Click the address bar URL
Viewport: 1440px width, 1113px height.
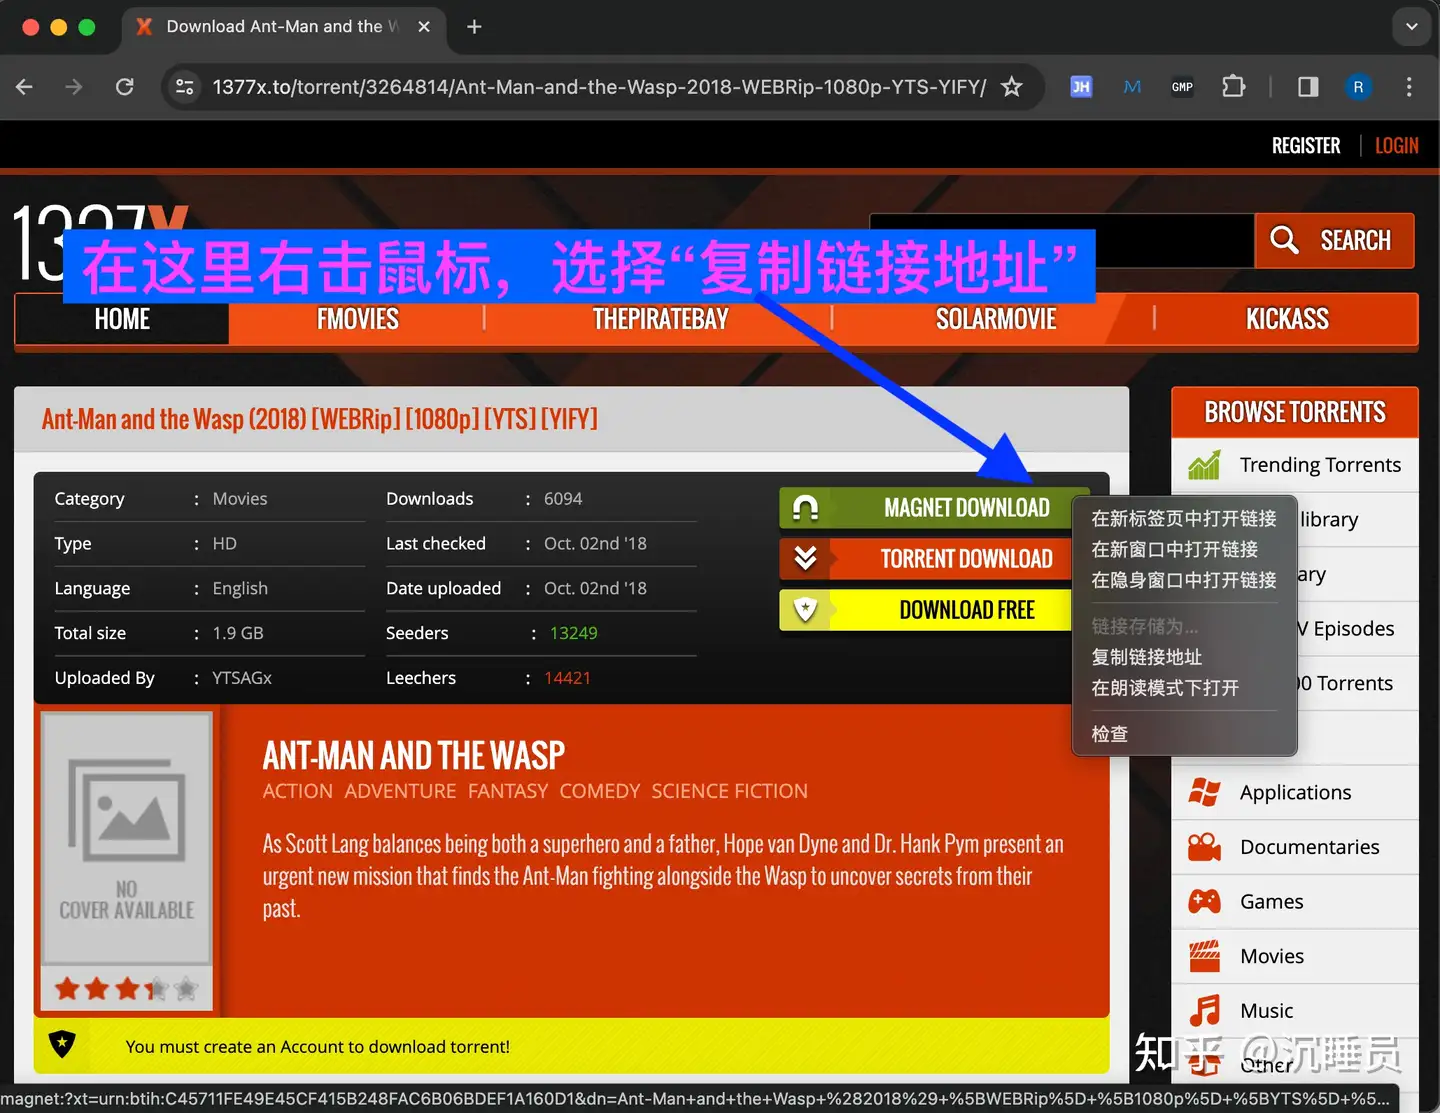pos(599,87)
